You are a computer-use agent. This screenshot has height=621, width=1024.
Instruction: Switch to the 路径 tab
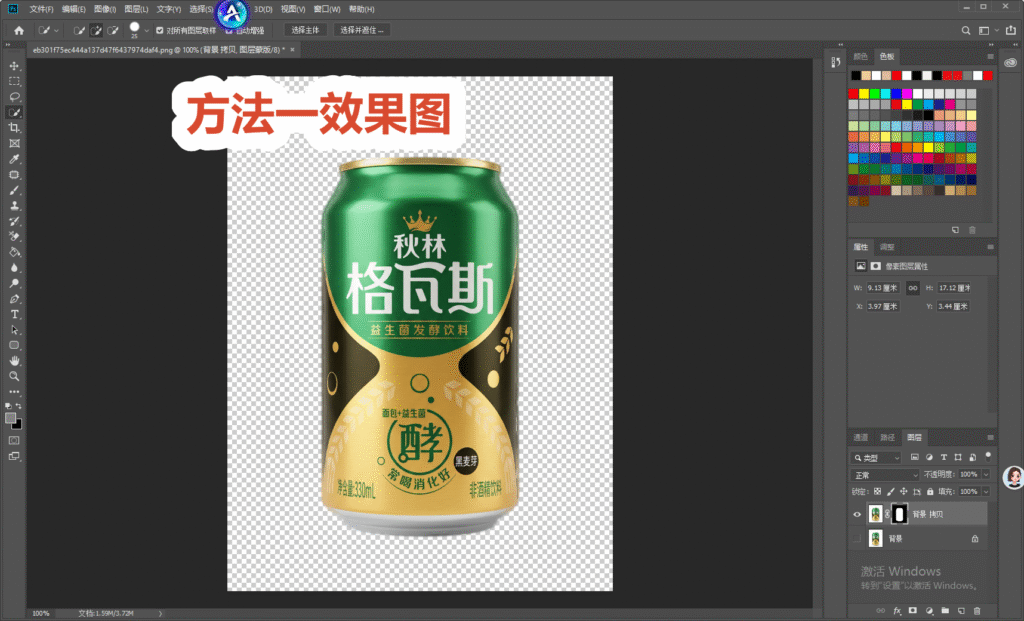(x=887, y=438)
